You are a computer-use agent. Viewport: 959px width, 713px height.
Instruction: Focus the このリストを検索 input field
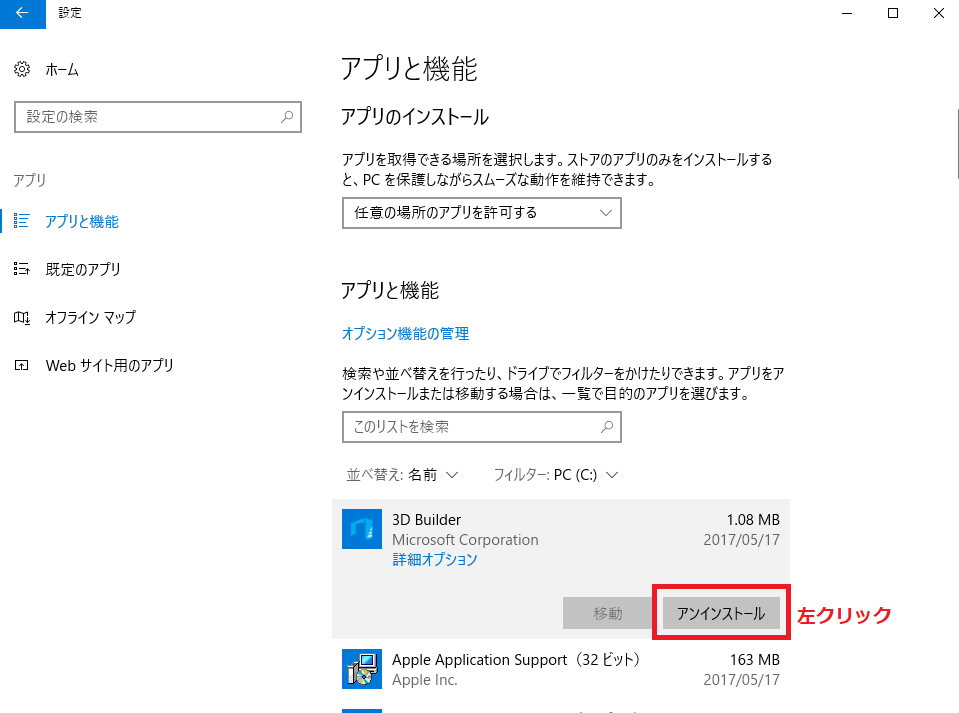pyautogui.click(x=482, y=427)
